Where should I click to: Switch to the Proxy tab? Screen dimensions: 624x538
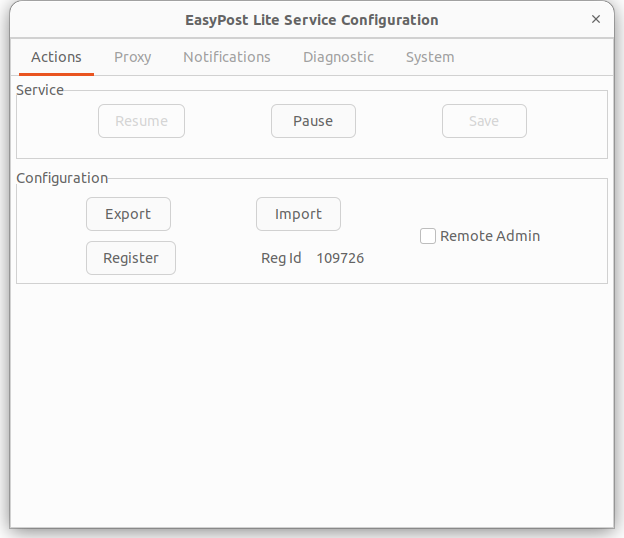[133, 57]
